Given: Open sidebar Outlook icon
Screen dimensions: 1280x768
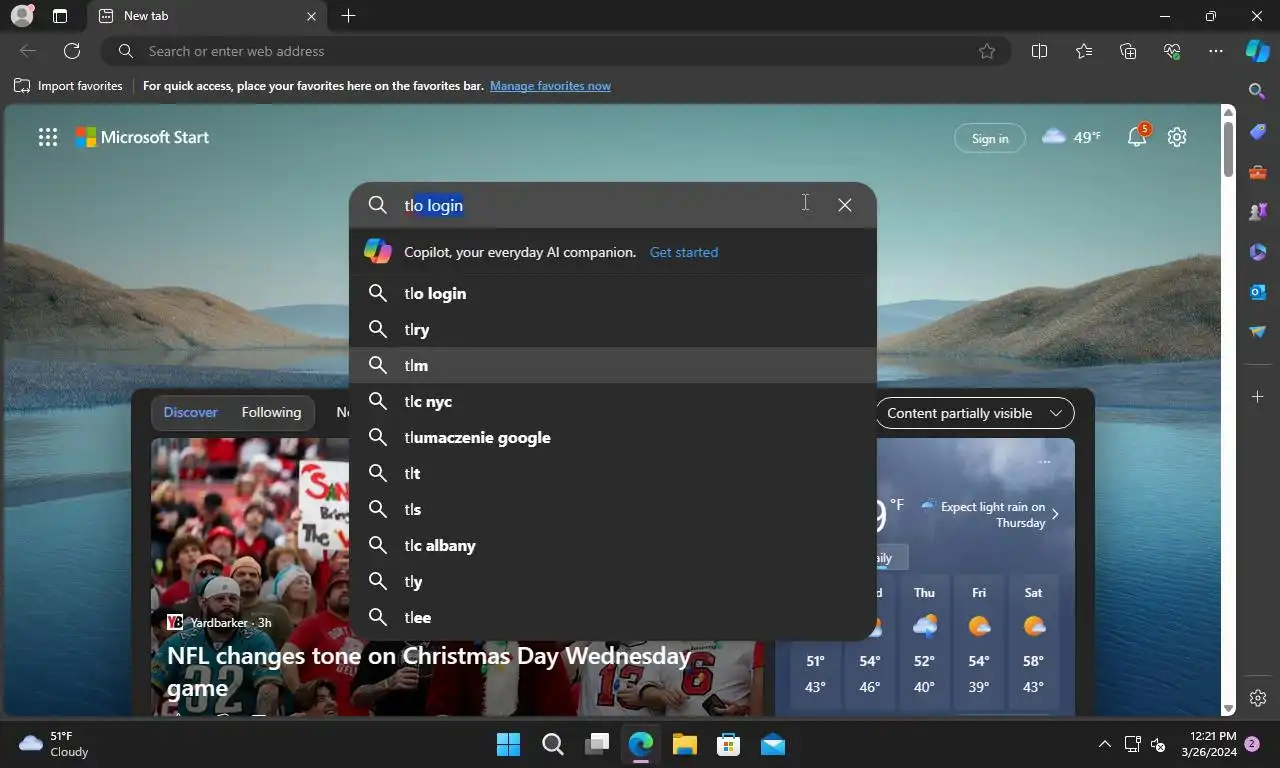Looking at the screenshot, I should [1258, 292].
